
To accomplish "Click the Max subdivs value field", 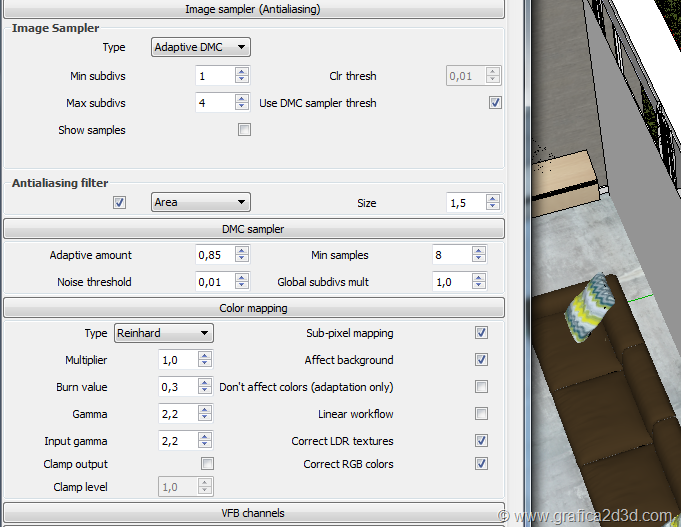I will (215, 103).
